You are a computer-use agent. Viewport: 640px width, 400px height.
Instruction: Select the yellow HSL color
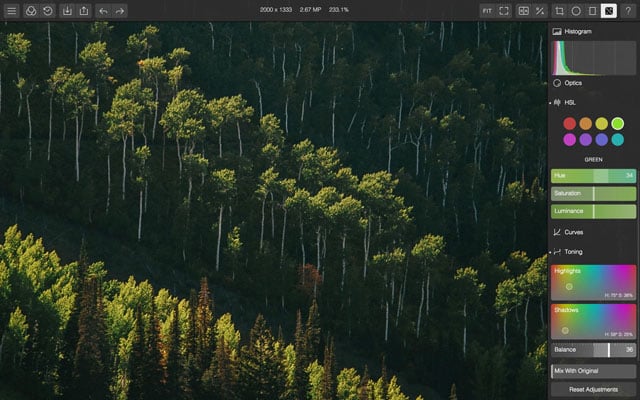[x=601, y=123]
